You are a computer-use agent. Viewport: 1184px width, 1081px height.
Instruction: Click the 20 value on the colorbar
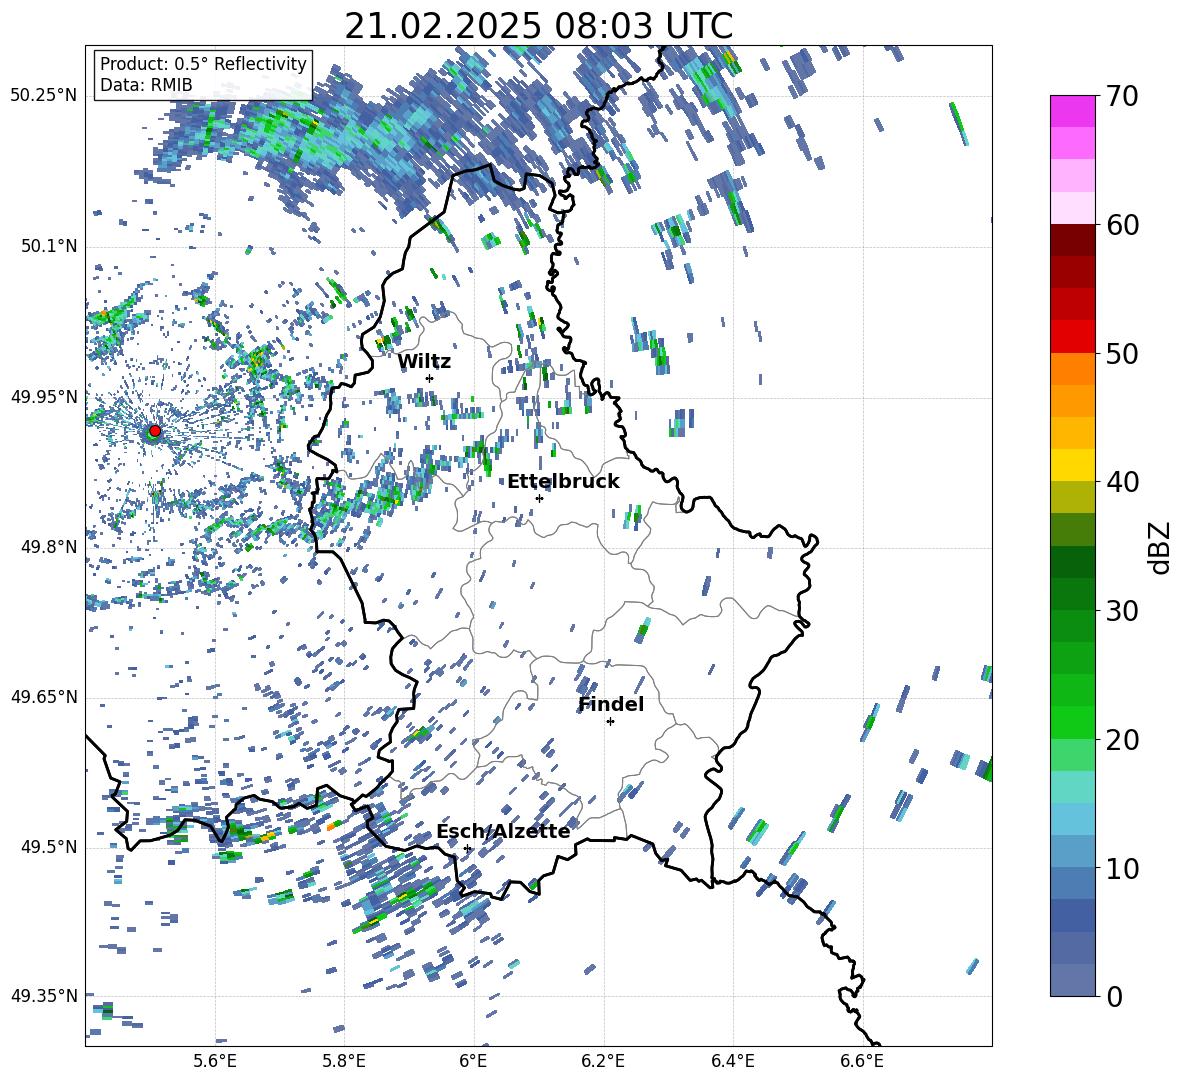point(1122,739)
